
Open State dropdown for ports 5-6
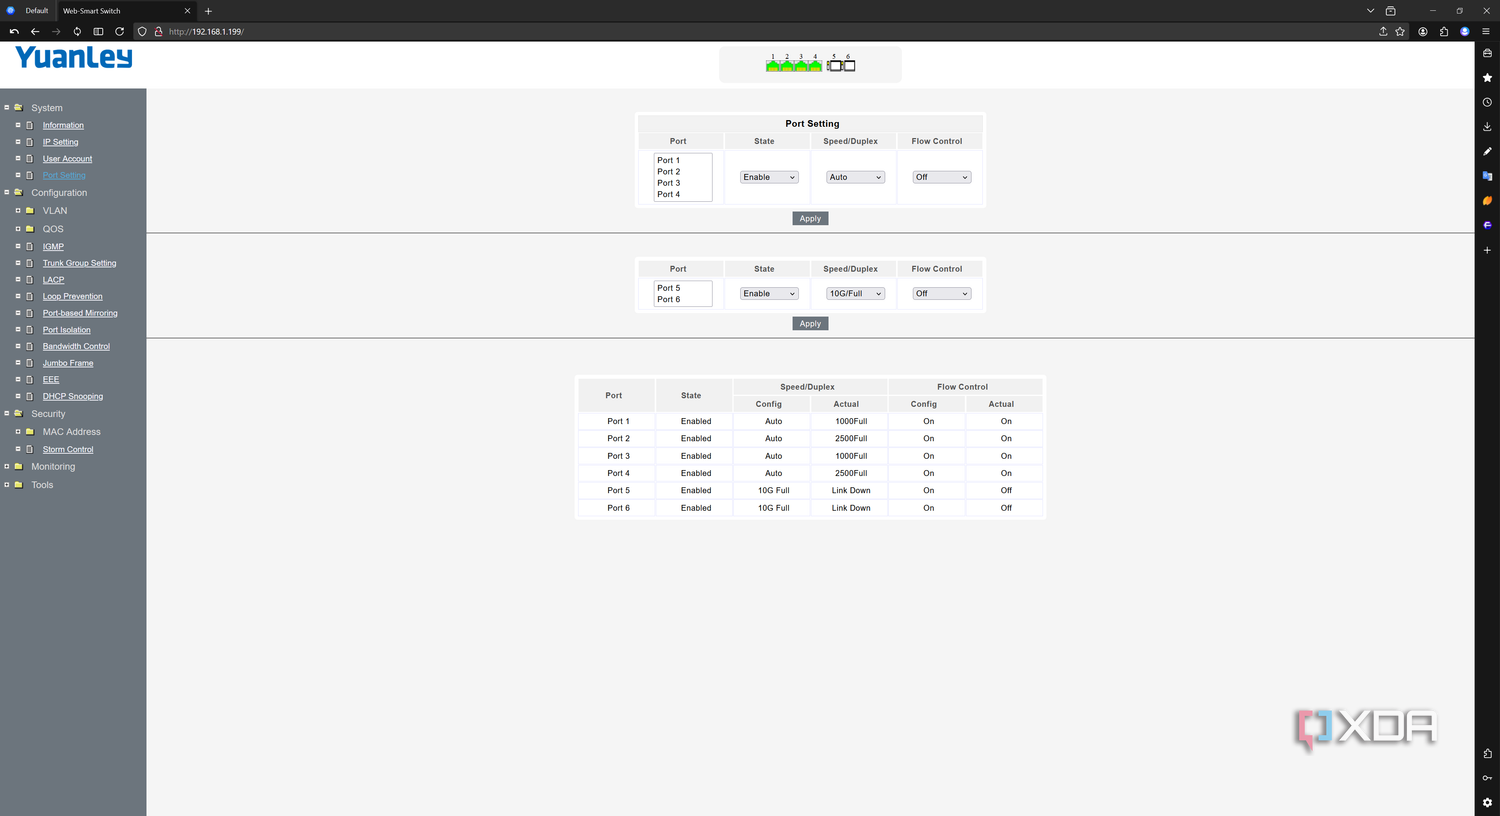[x=769, y=294]
